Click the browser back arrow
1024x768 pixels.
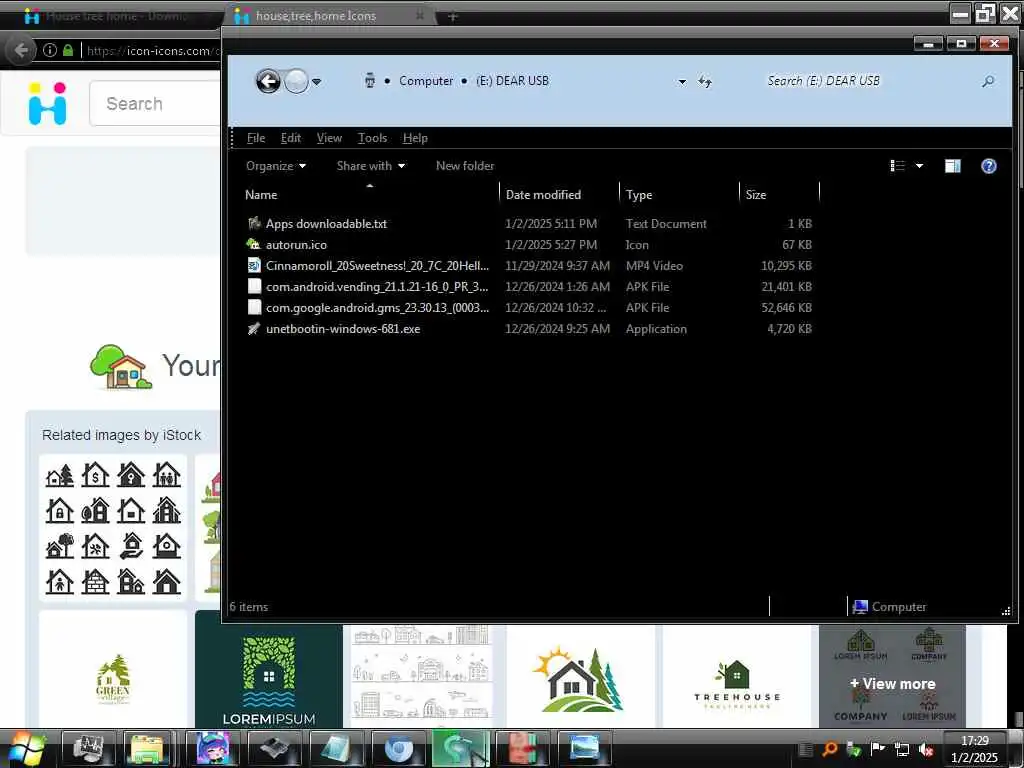point(20,50)
